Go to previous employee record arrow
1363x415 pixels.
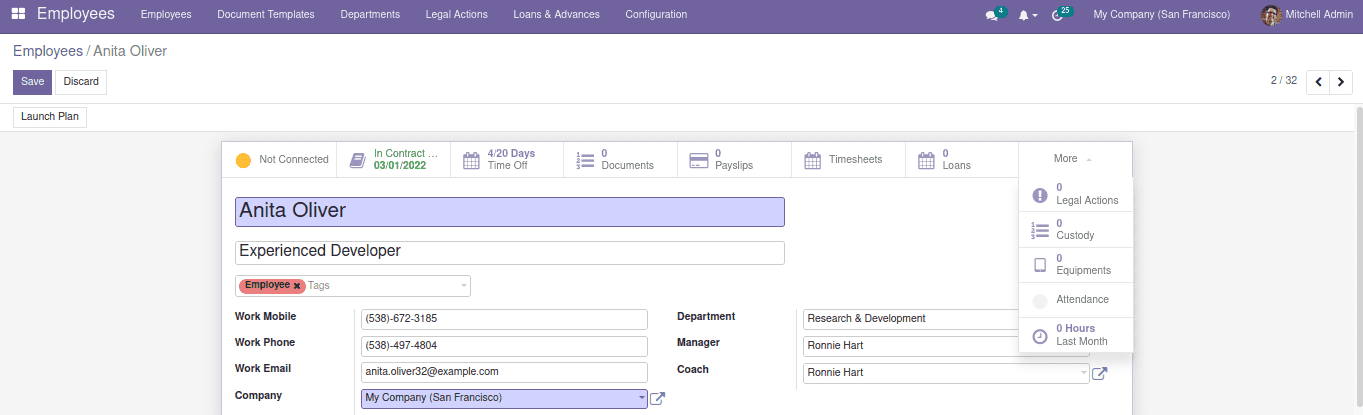tap(1318, 82)
